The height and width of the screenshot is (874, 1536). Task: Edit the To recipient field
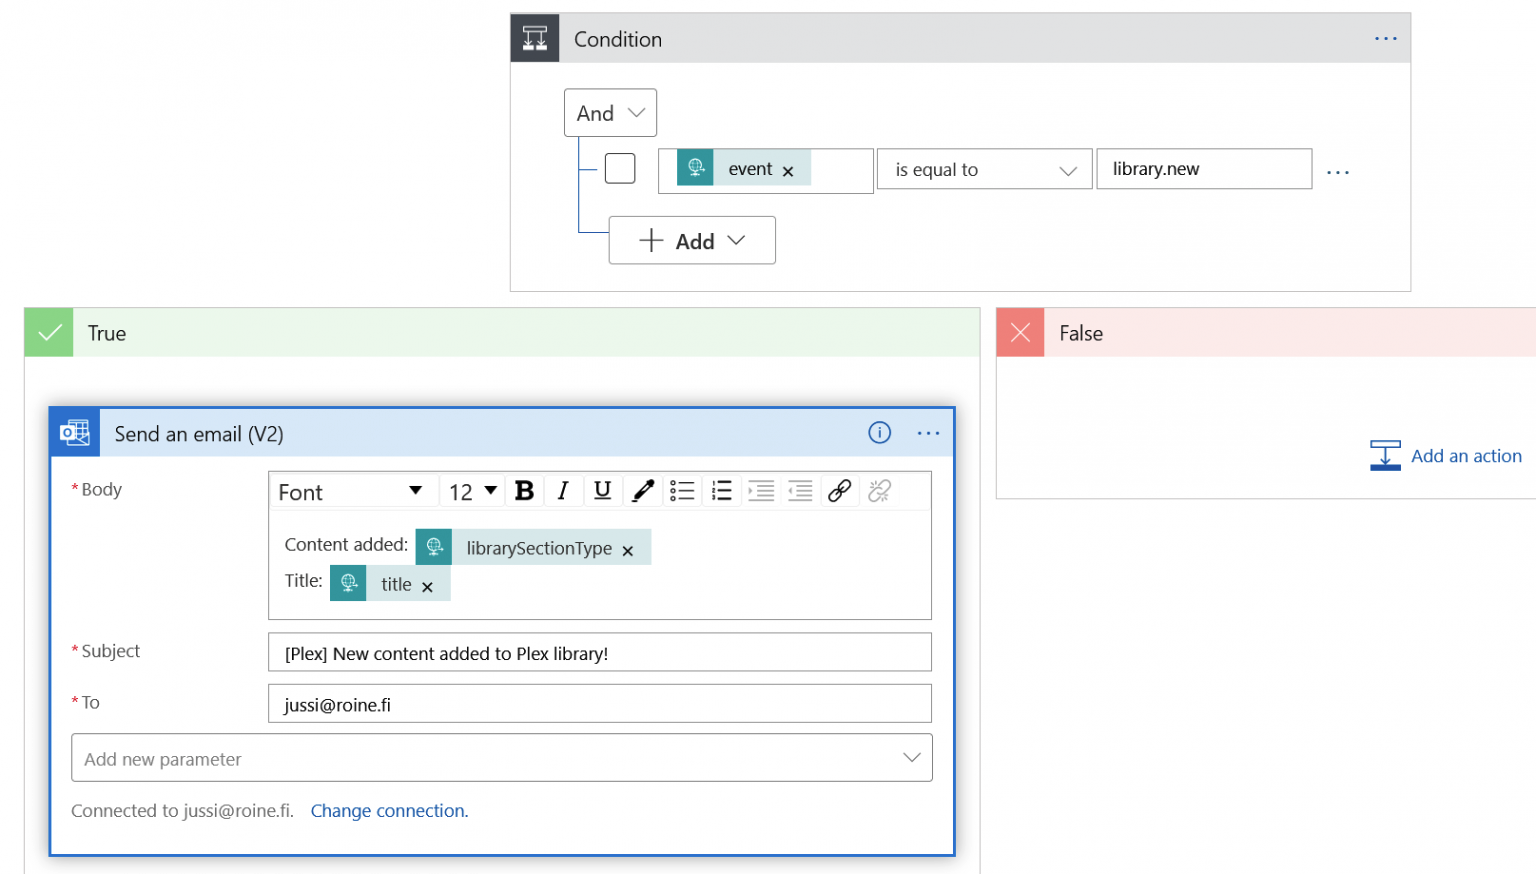(600, 704)
